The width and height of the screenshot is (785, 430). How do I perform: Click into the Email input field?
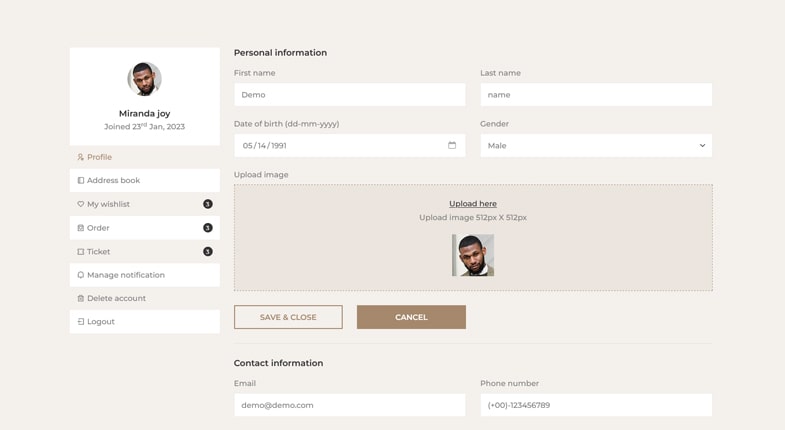349,405
